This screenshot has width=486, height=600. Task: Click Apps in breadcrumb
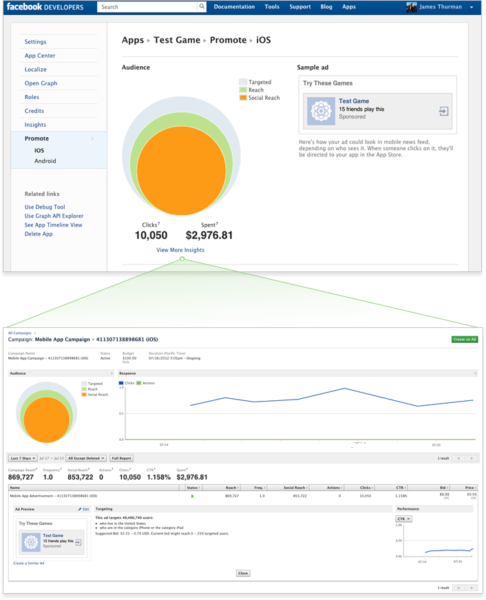(133, 40)
